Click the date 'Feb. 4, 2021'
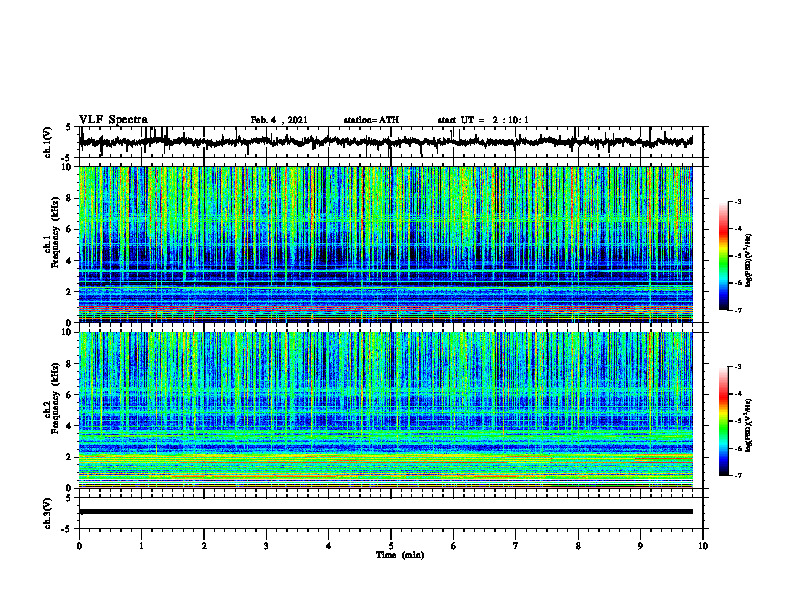Image resolution: width=792 pixels, height=612 pixels. point(279,120)
